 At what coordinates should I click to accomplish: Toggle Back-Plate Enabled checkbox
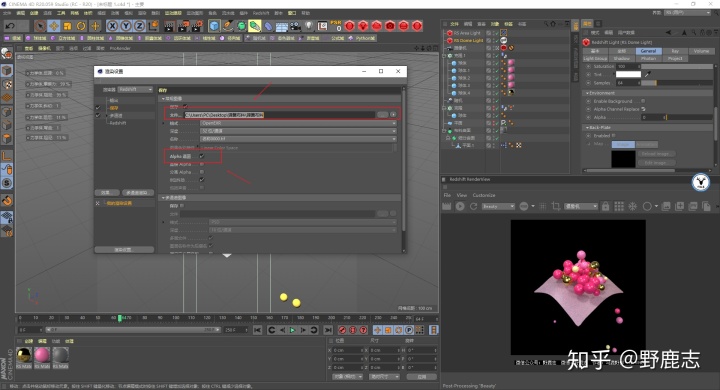pyautogui.click(x=613, y=136)
